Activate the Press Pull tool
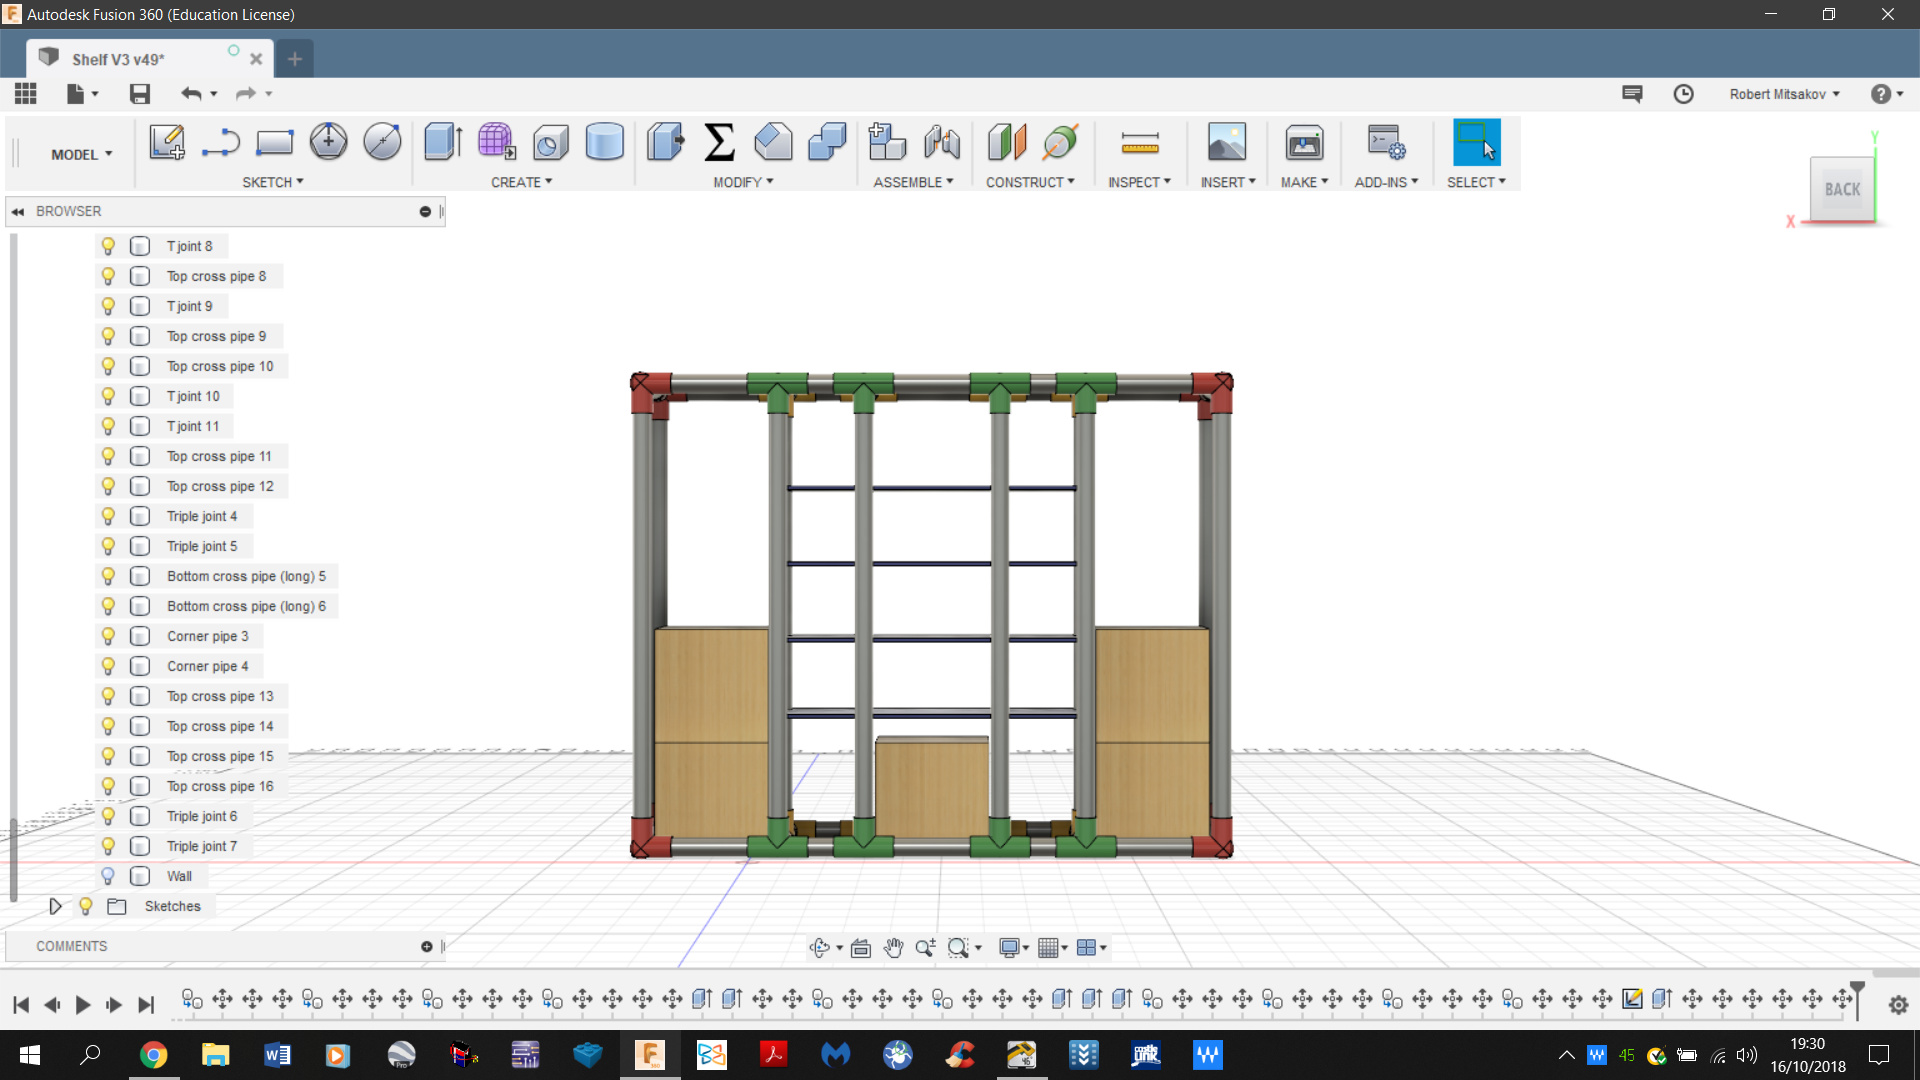1920x1080 pixels. [665, 142]
